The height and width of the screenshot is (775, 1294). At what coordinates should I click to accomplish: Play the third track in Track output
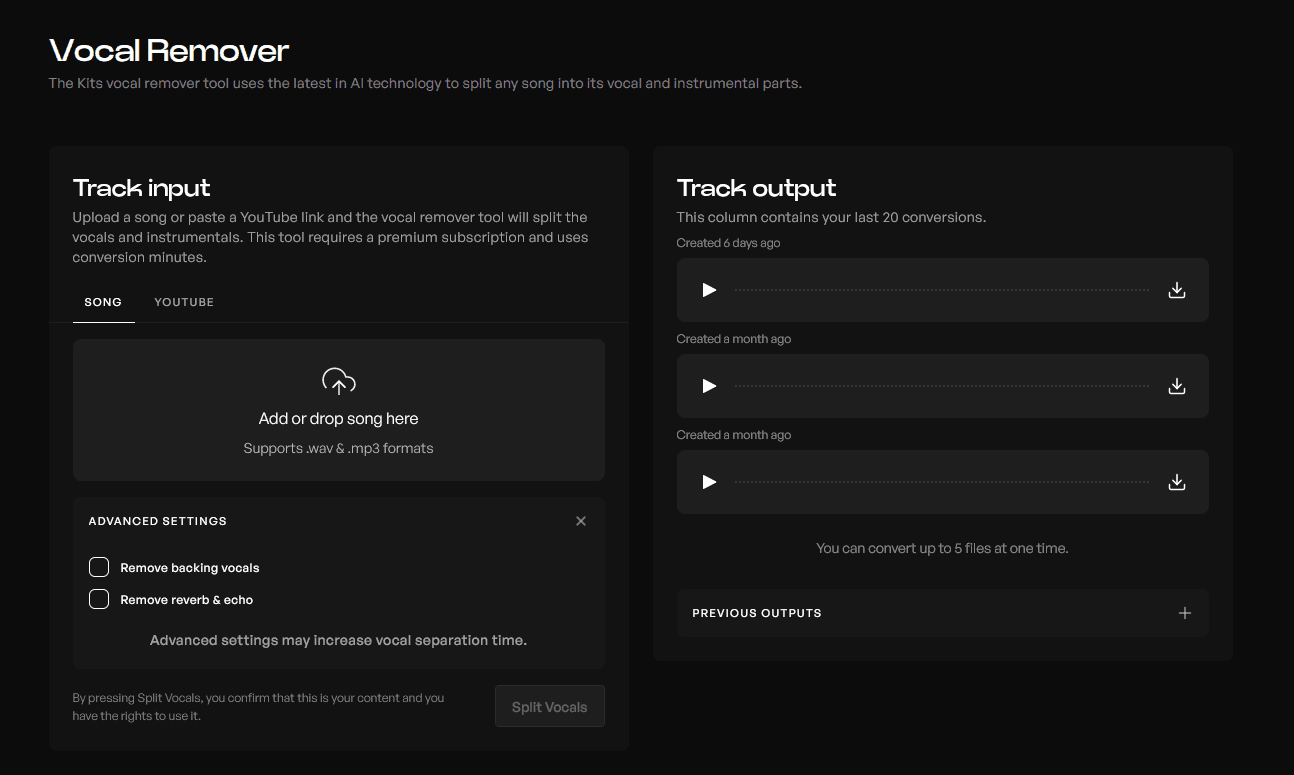pyautogui.click(x=709, y=482)
